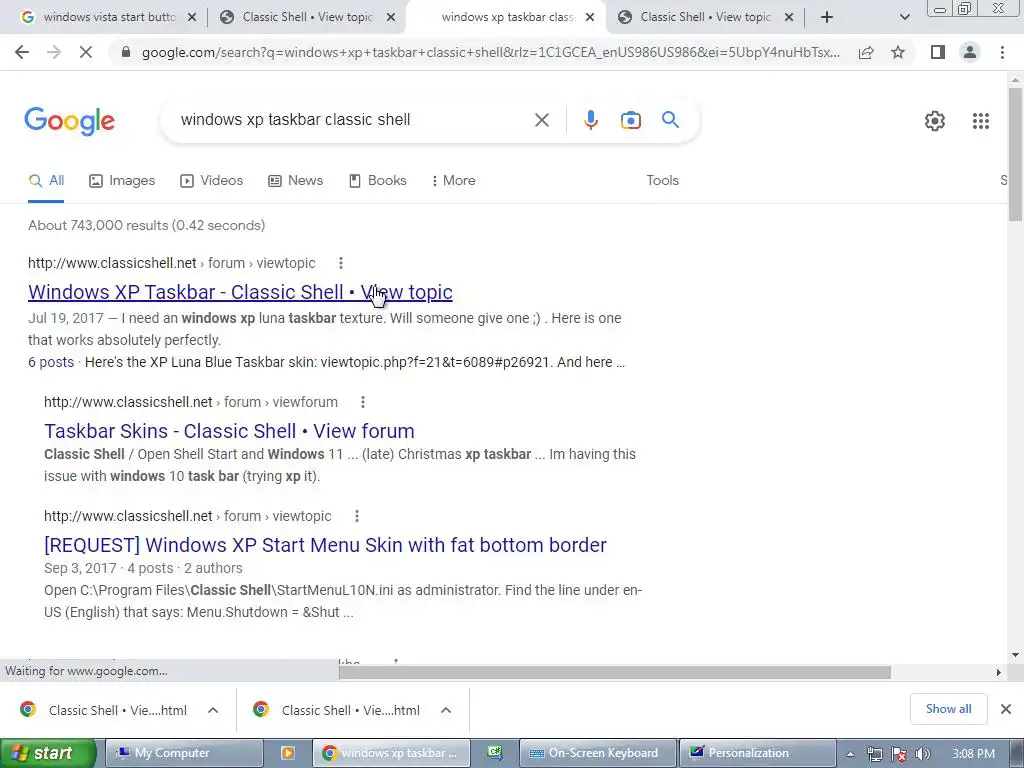
Task: Search by image with camera icon
Action: tap(630, 120)
